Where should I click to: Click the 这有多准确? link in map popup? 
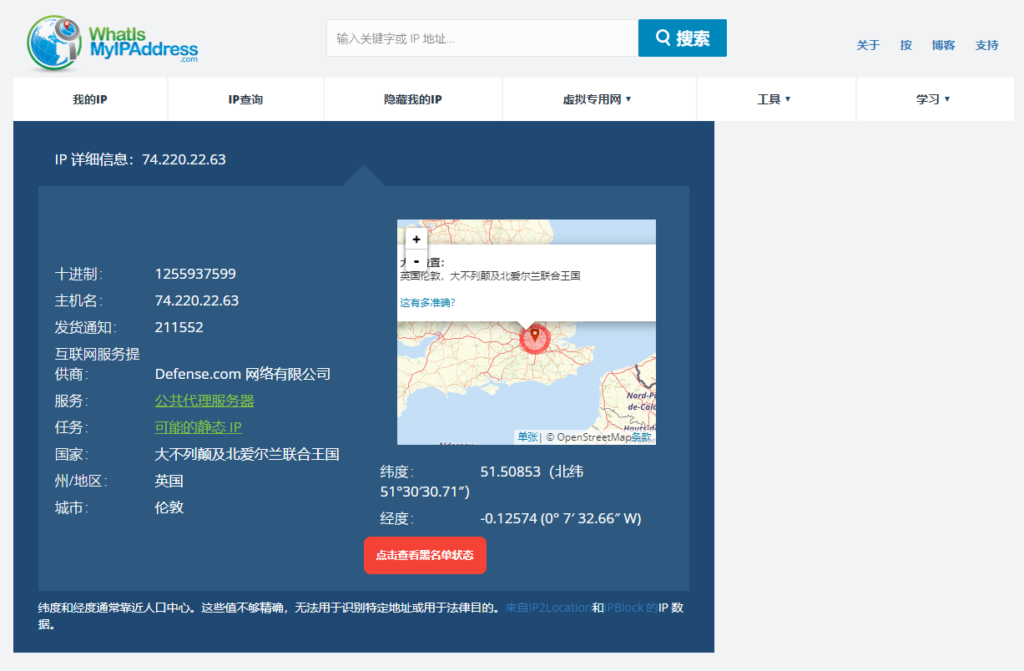pos(427,302)
